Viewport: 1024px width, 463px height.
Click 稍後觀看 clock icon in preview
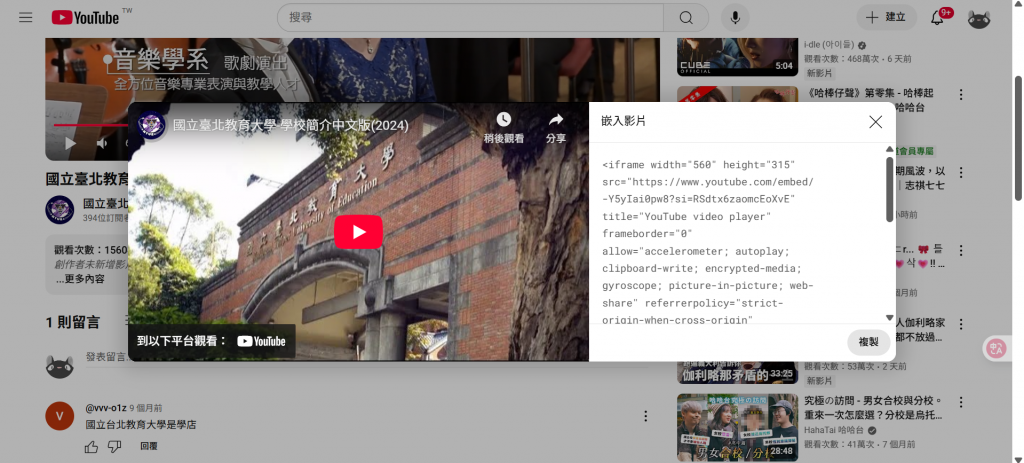504,127
